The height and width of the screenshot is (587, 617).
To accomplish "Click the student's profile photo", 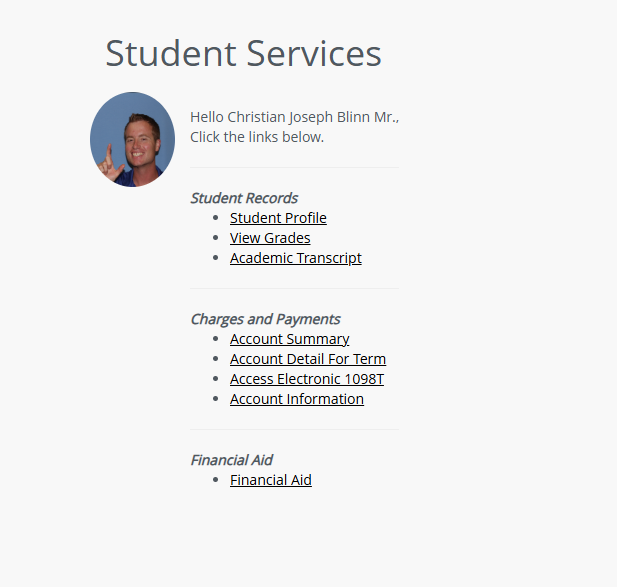I will pos(132,140).
